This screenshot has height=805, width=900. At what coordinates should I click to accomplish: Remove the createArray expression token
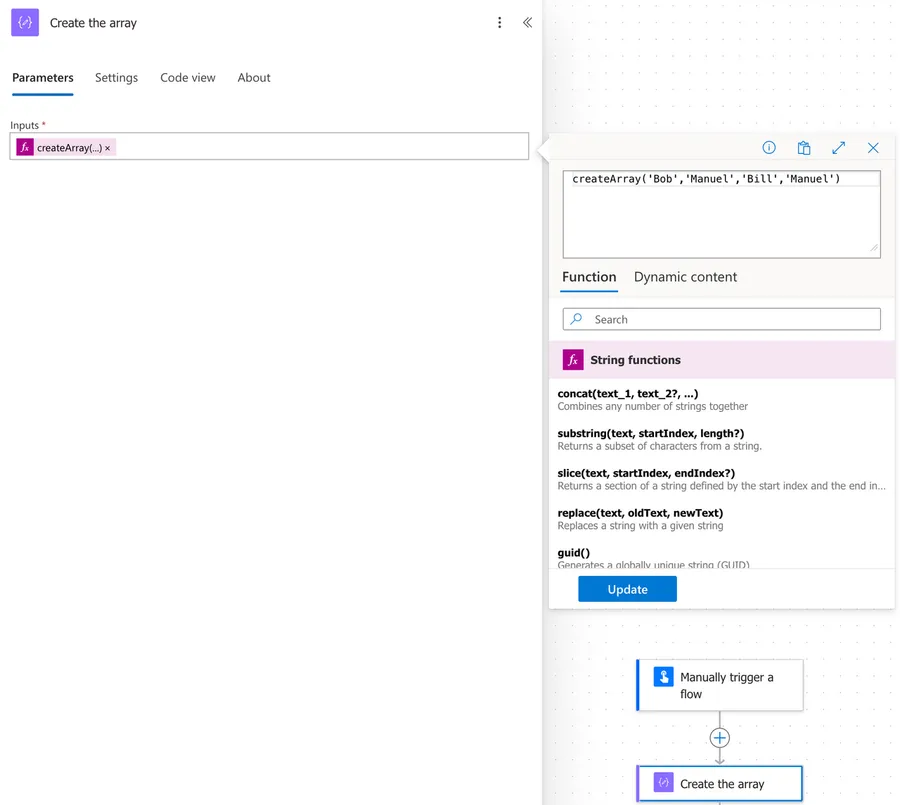pyautogui.click(x=108, y=148)
